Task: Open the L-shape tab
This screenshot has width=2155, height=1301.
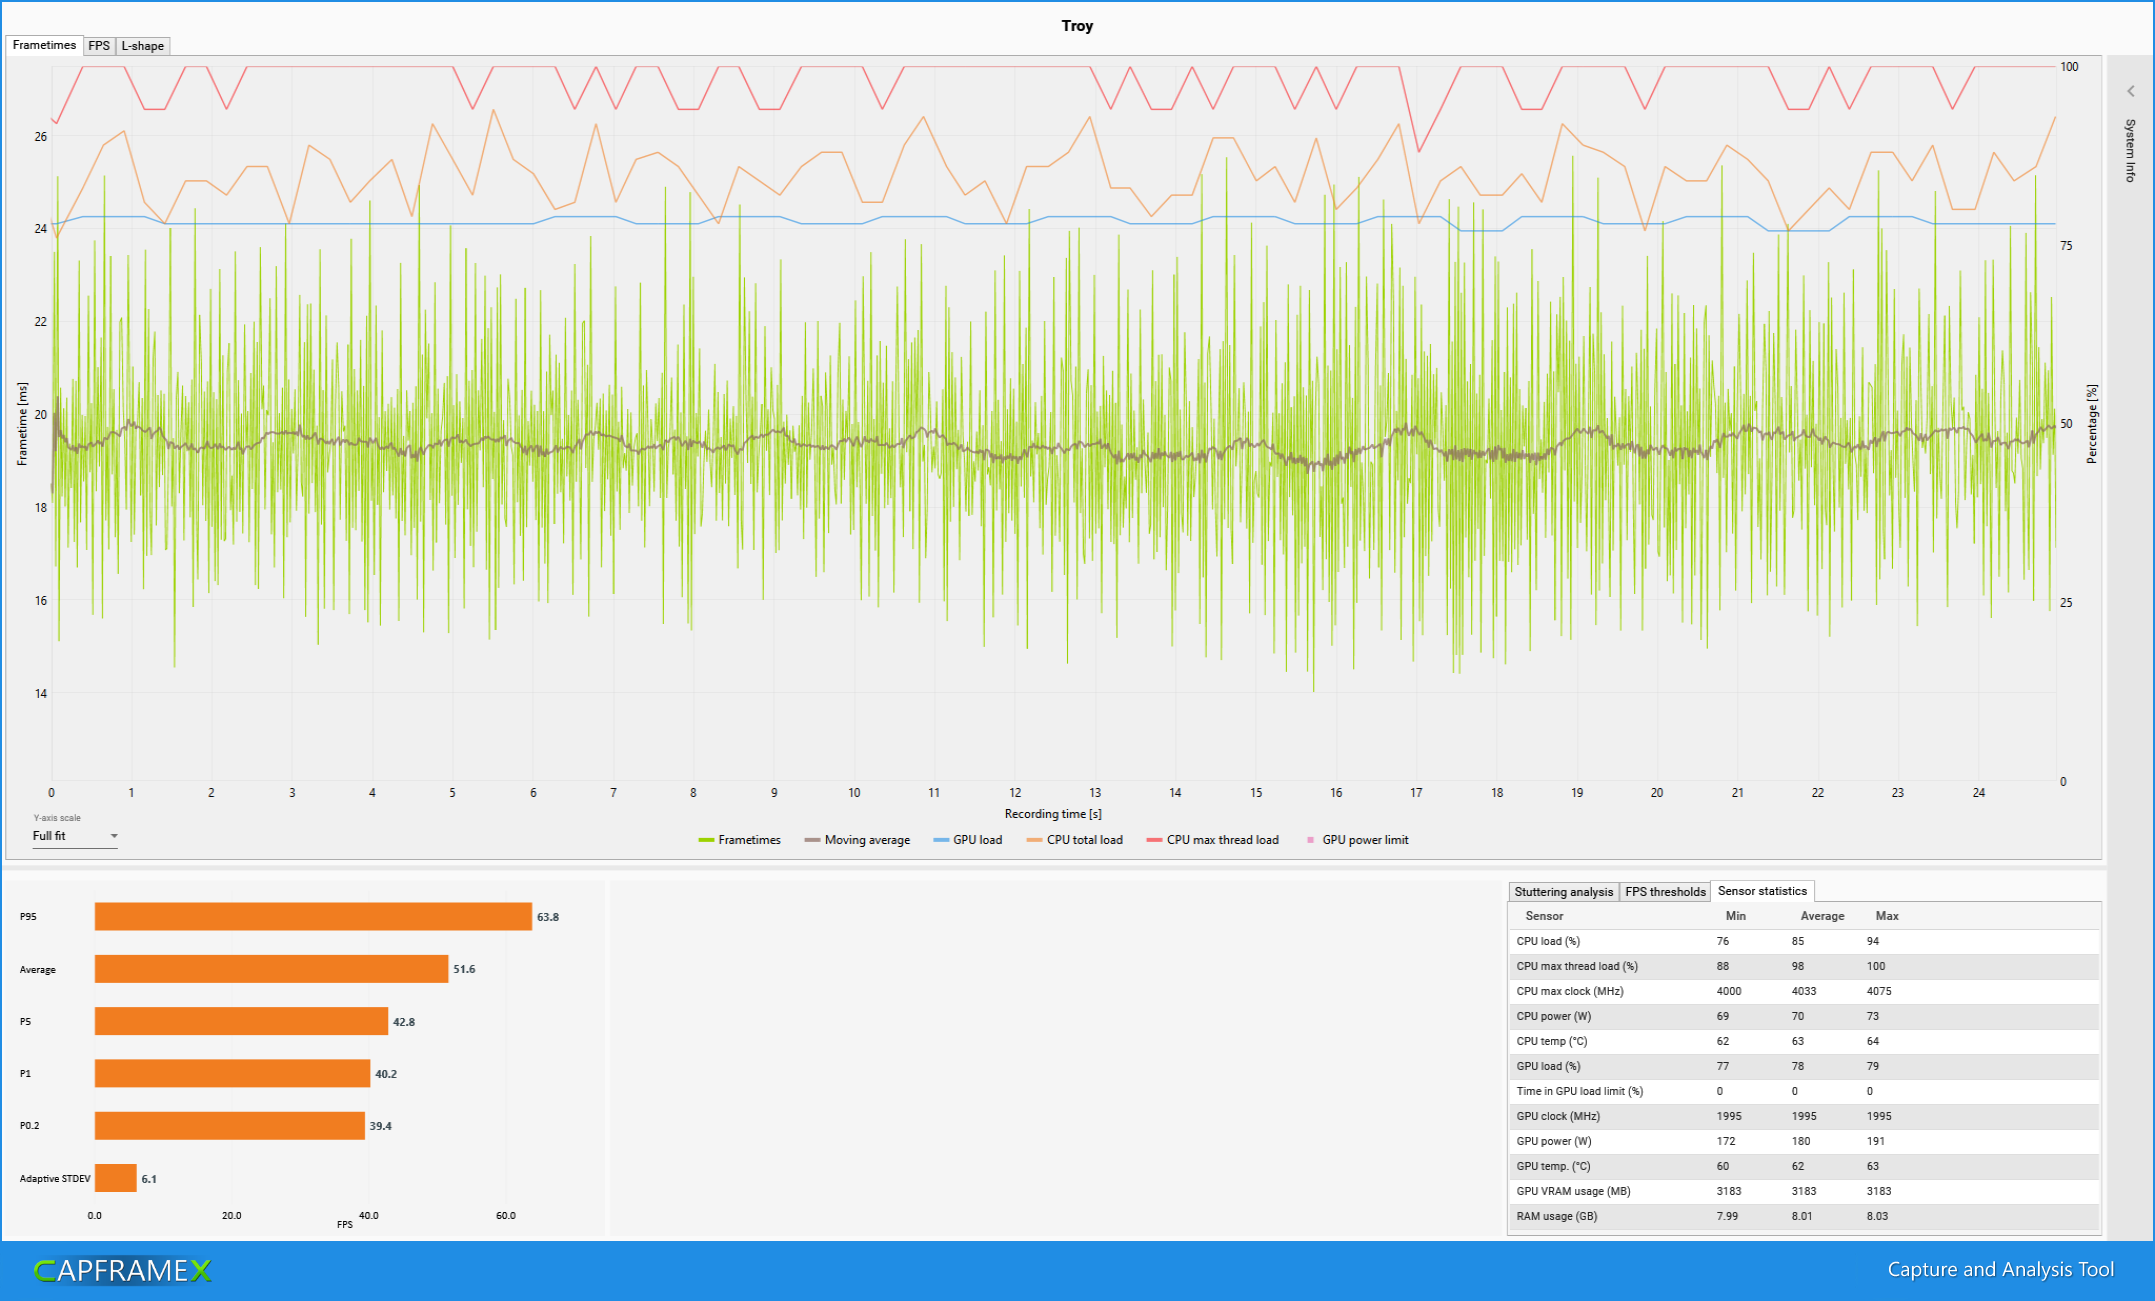Action: pos(142,45)
